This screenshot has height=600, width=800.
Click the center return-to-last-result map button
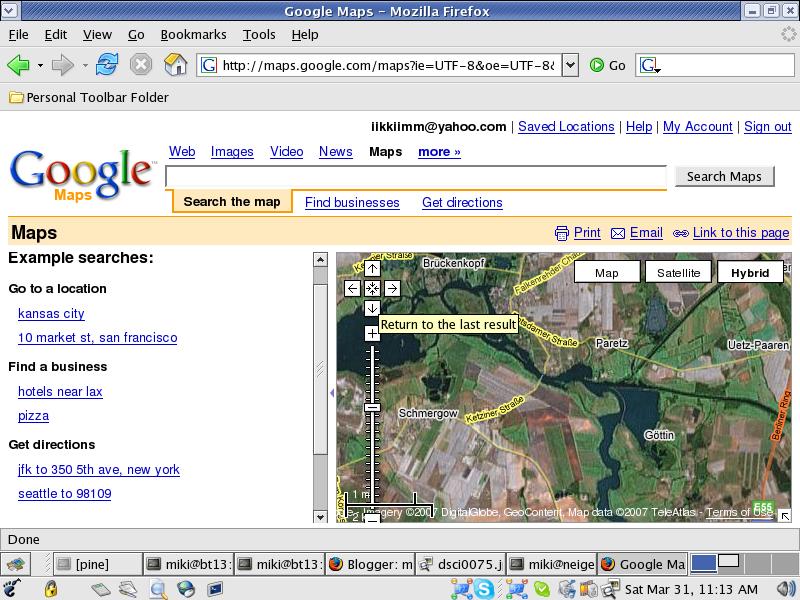pyautogui.click(x=372, y=288)
